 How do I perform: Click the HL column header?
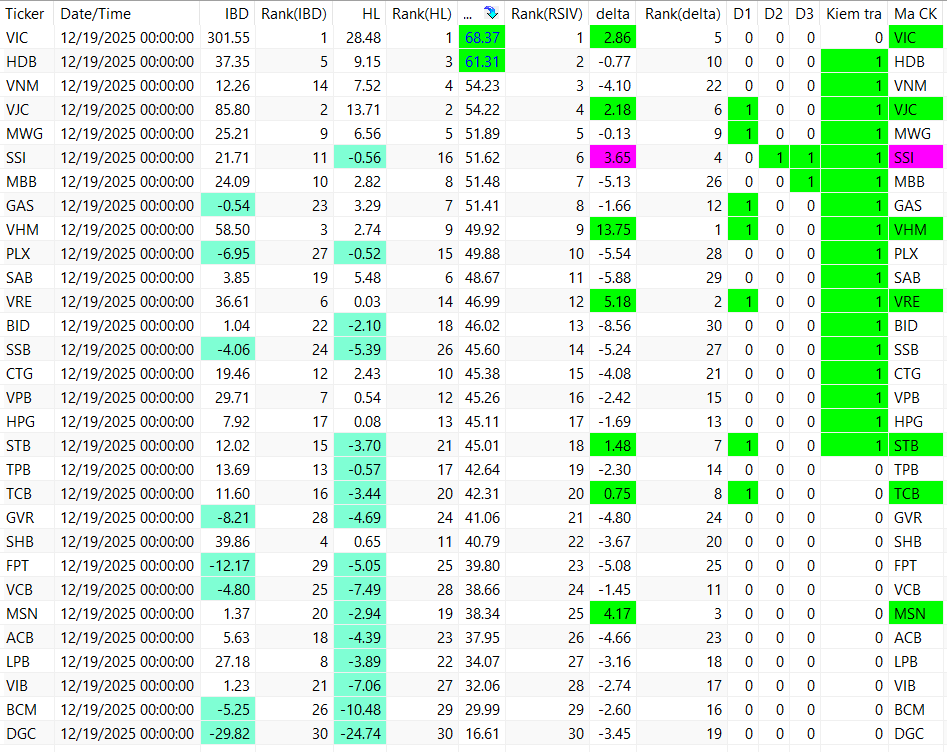(x=371, y=13)
